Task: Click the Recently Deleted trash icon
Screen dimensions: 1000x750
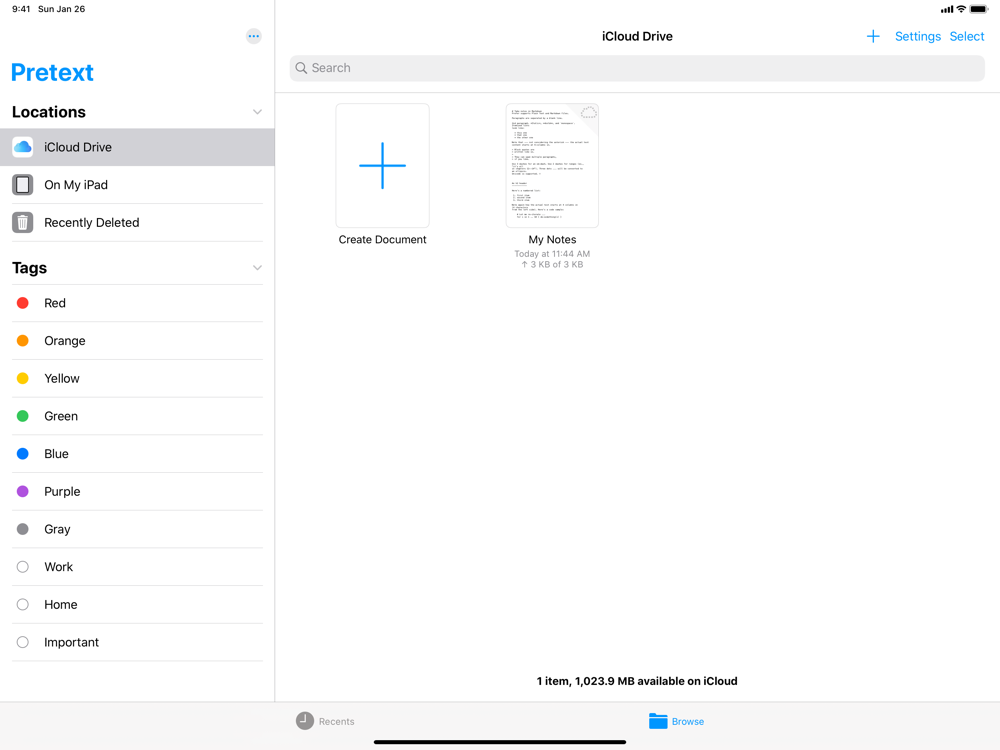Action: [x=23, y=223]
